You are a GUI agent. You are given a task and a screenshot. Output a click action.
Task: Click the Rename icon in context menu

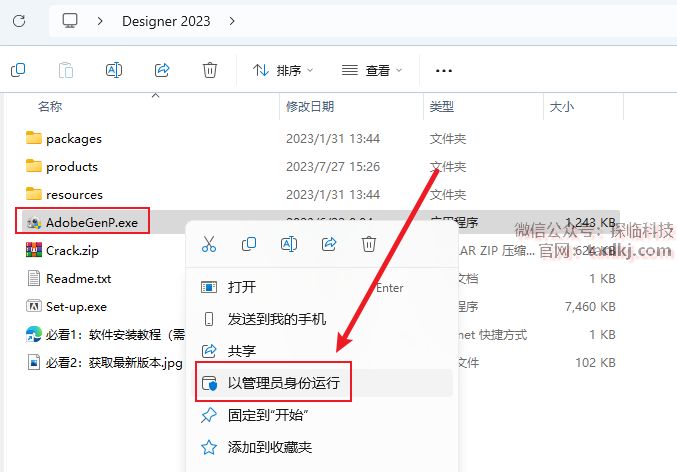pos(289,244)
